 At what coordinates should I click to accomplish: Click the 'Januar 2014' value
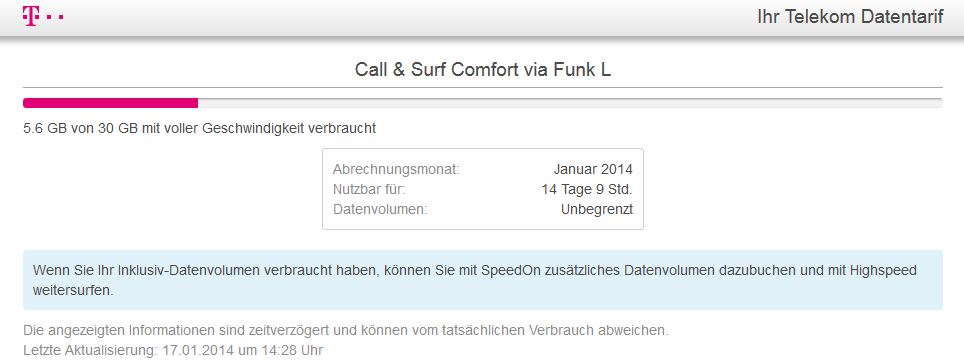(593, 169)
